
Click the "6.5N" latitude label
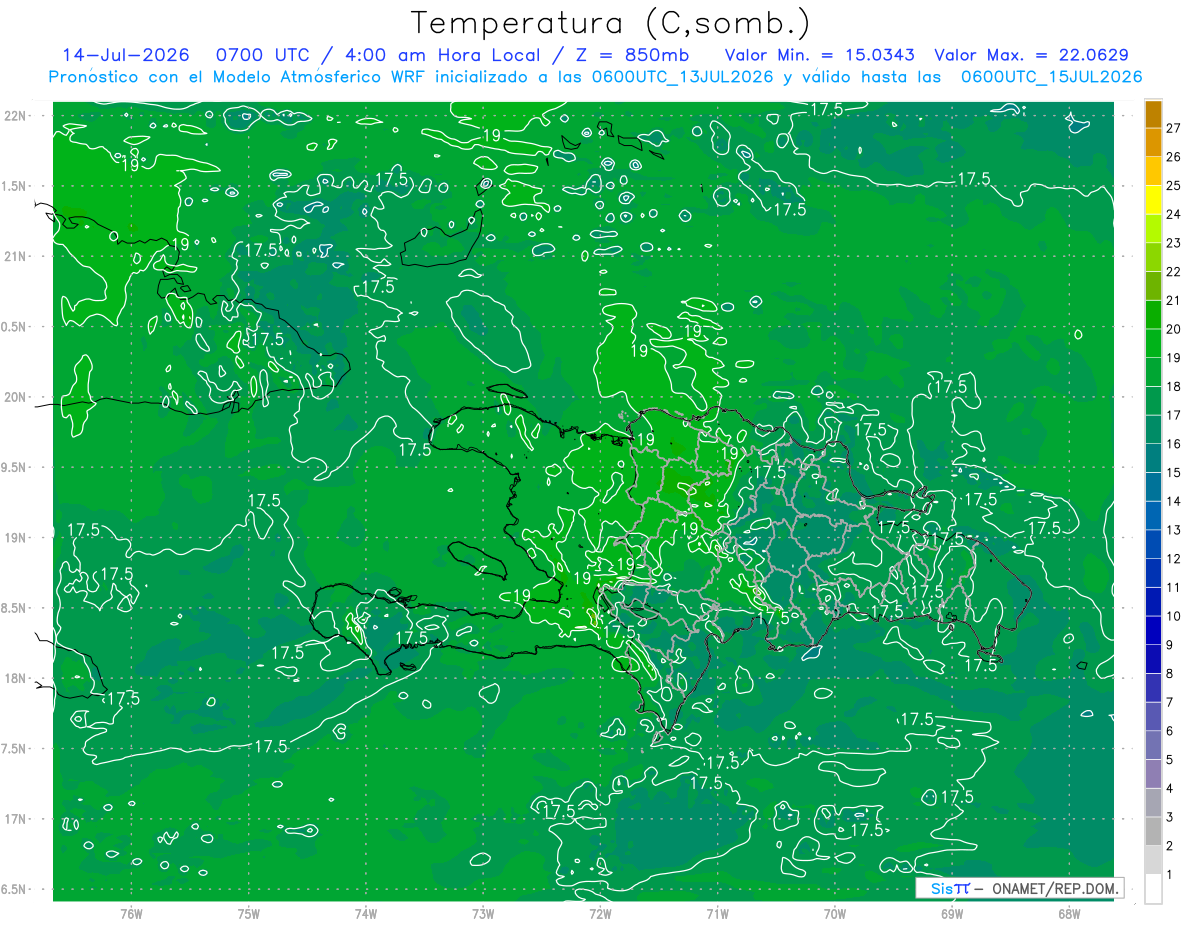click(x=15, y=889)
